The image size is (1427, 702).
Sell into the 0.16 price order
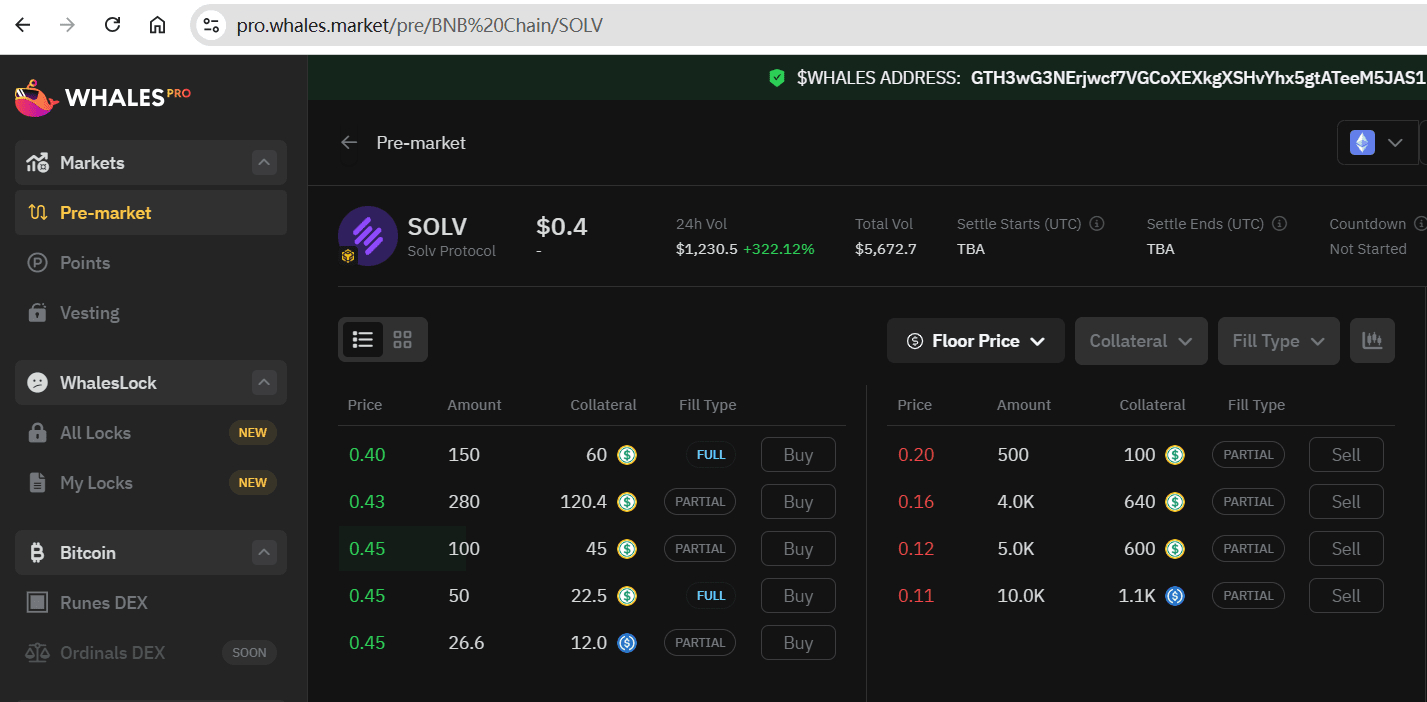click(x=1346, y=502)
